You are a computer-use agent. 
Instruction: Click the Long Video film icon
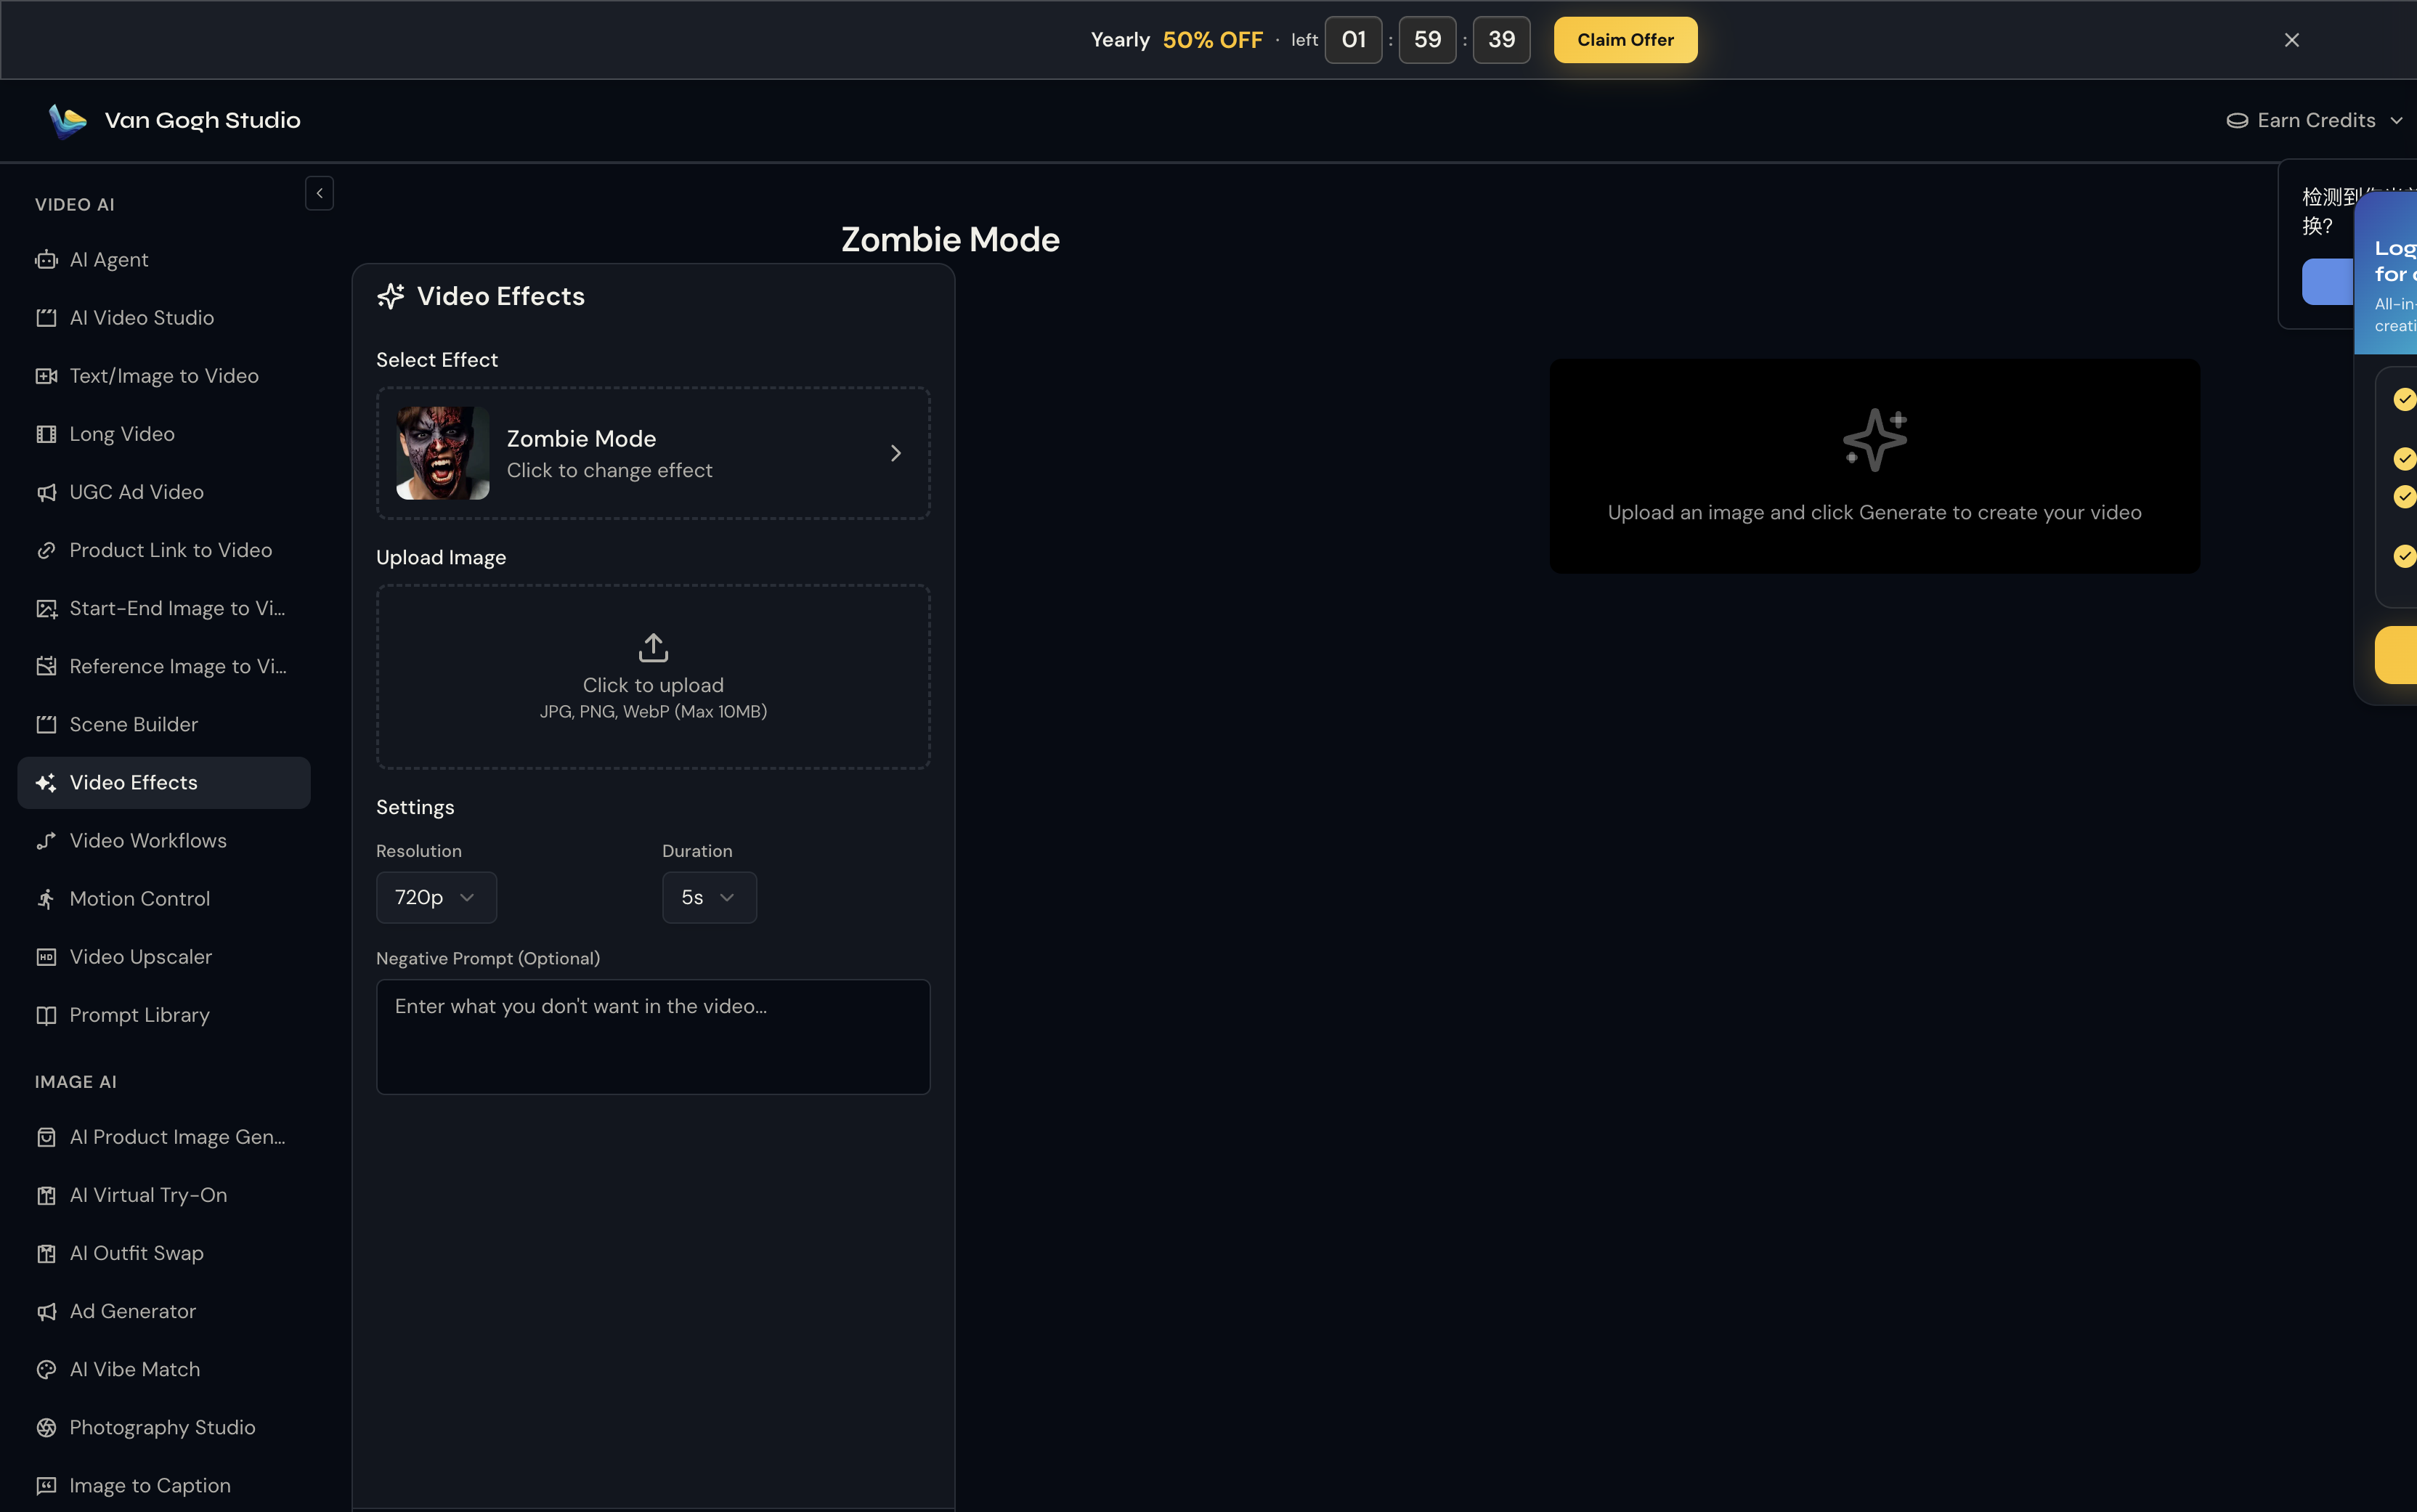46,434
